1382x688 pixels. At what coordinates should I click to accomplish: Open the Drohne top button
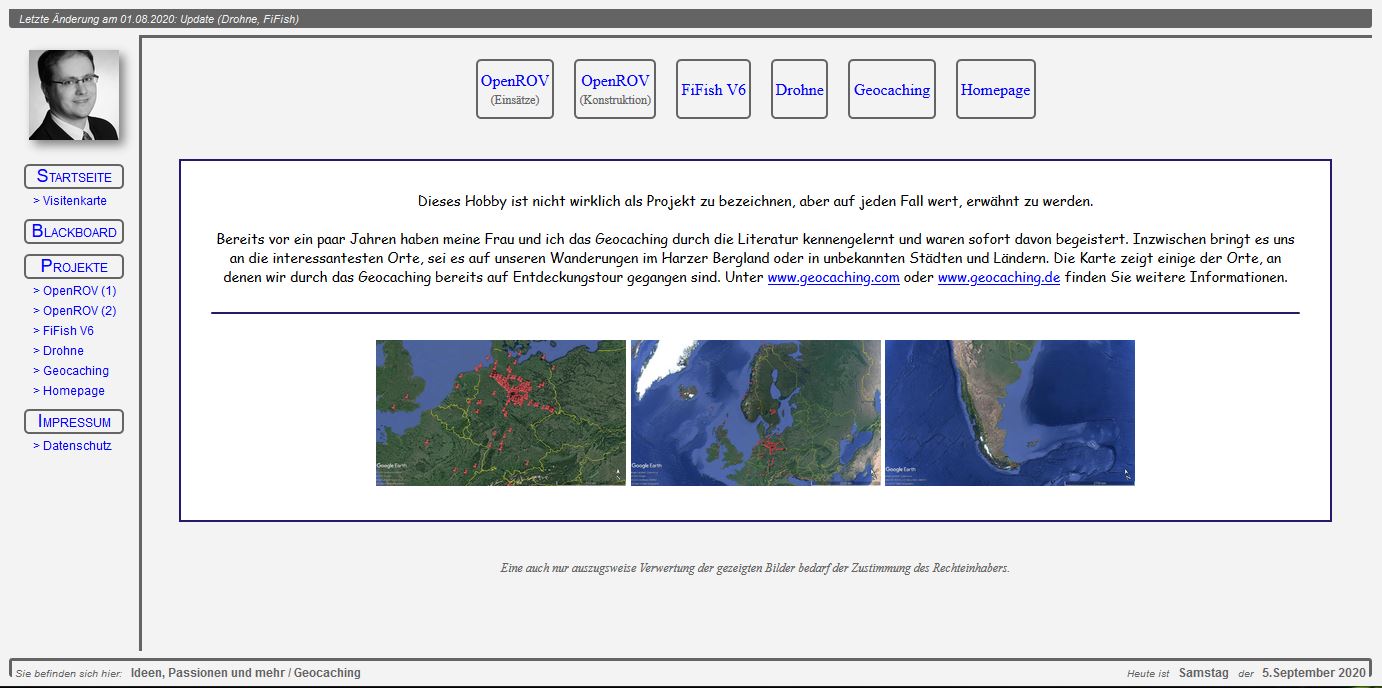tap(800, 89)
